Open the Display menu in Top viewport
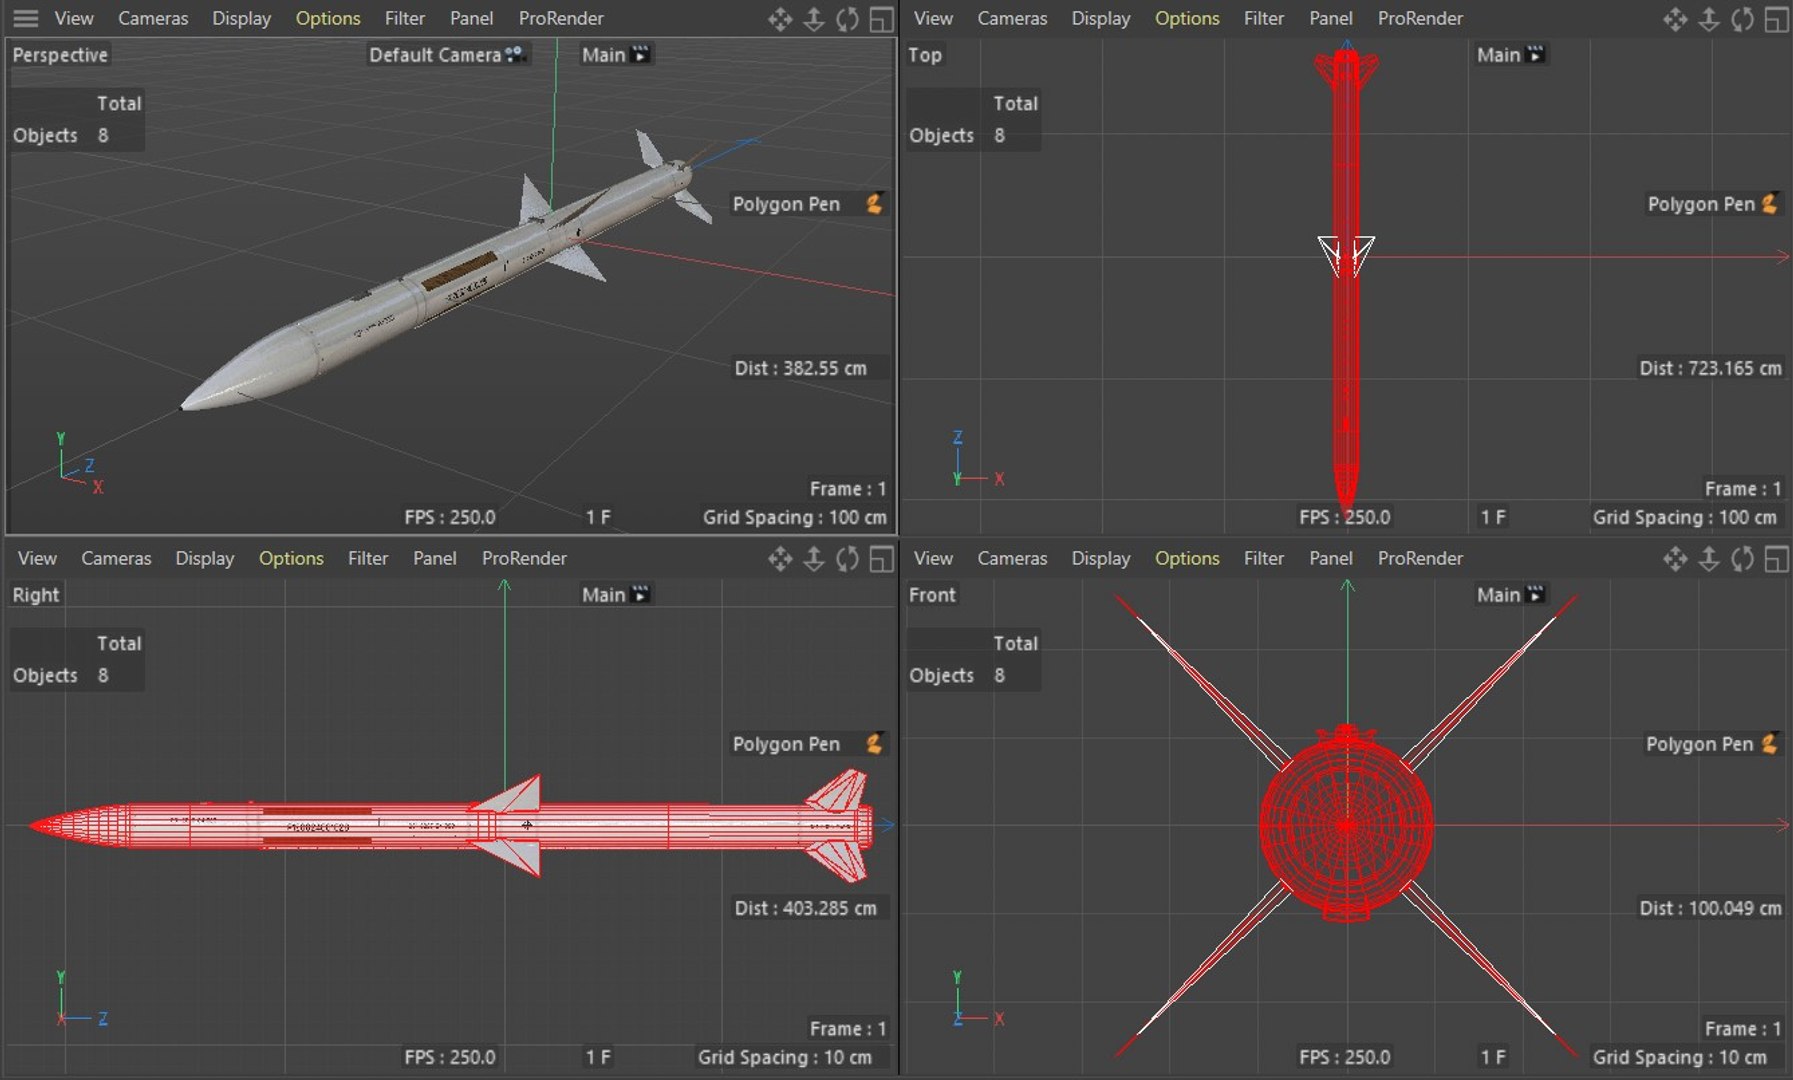Screen dimensions: 1793x1080 coord(1101,18)
